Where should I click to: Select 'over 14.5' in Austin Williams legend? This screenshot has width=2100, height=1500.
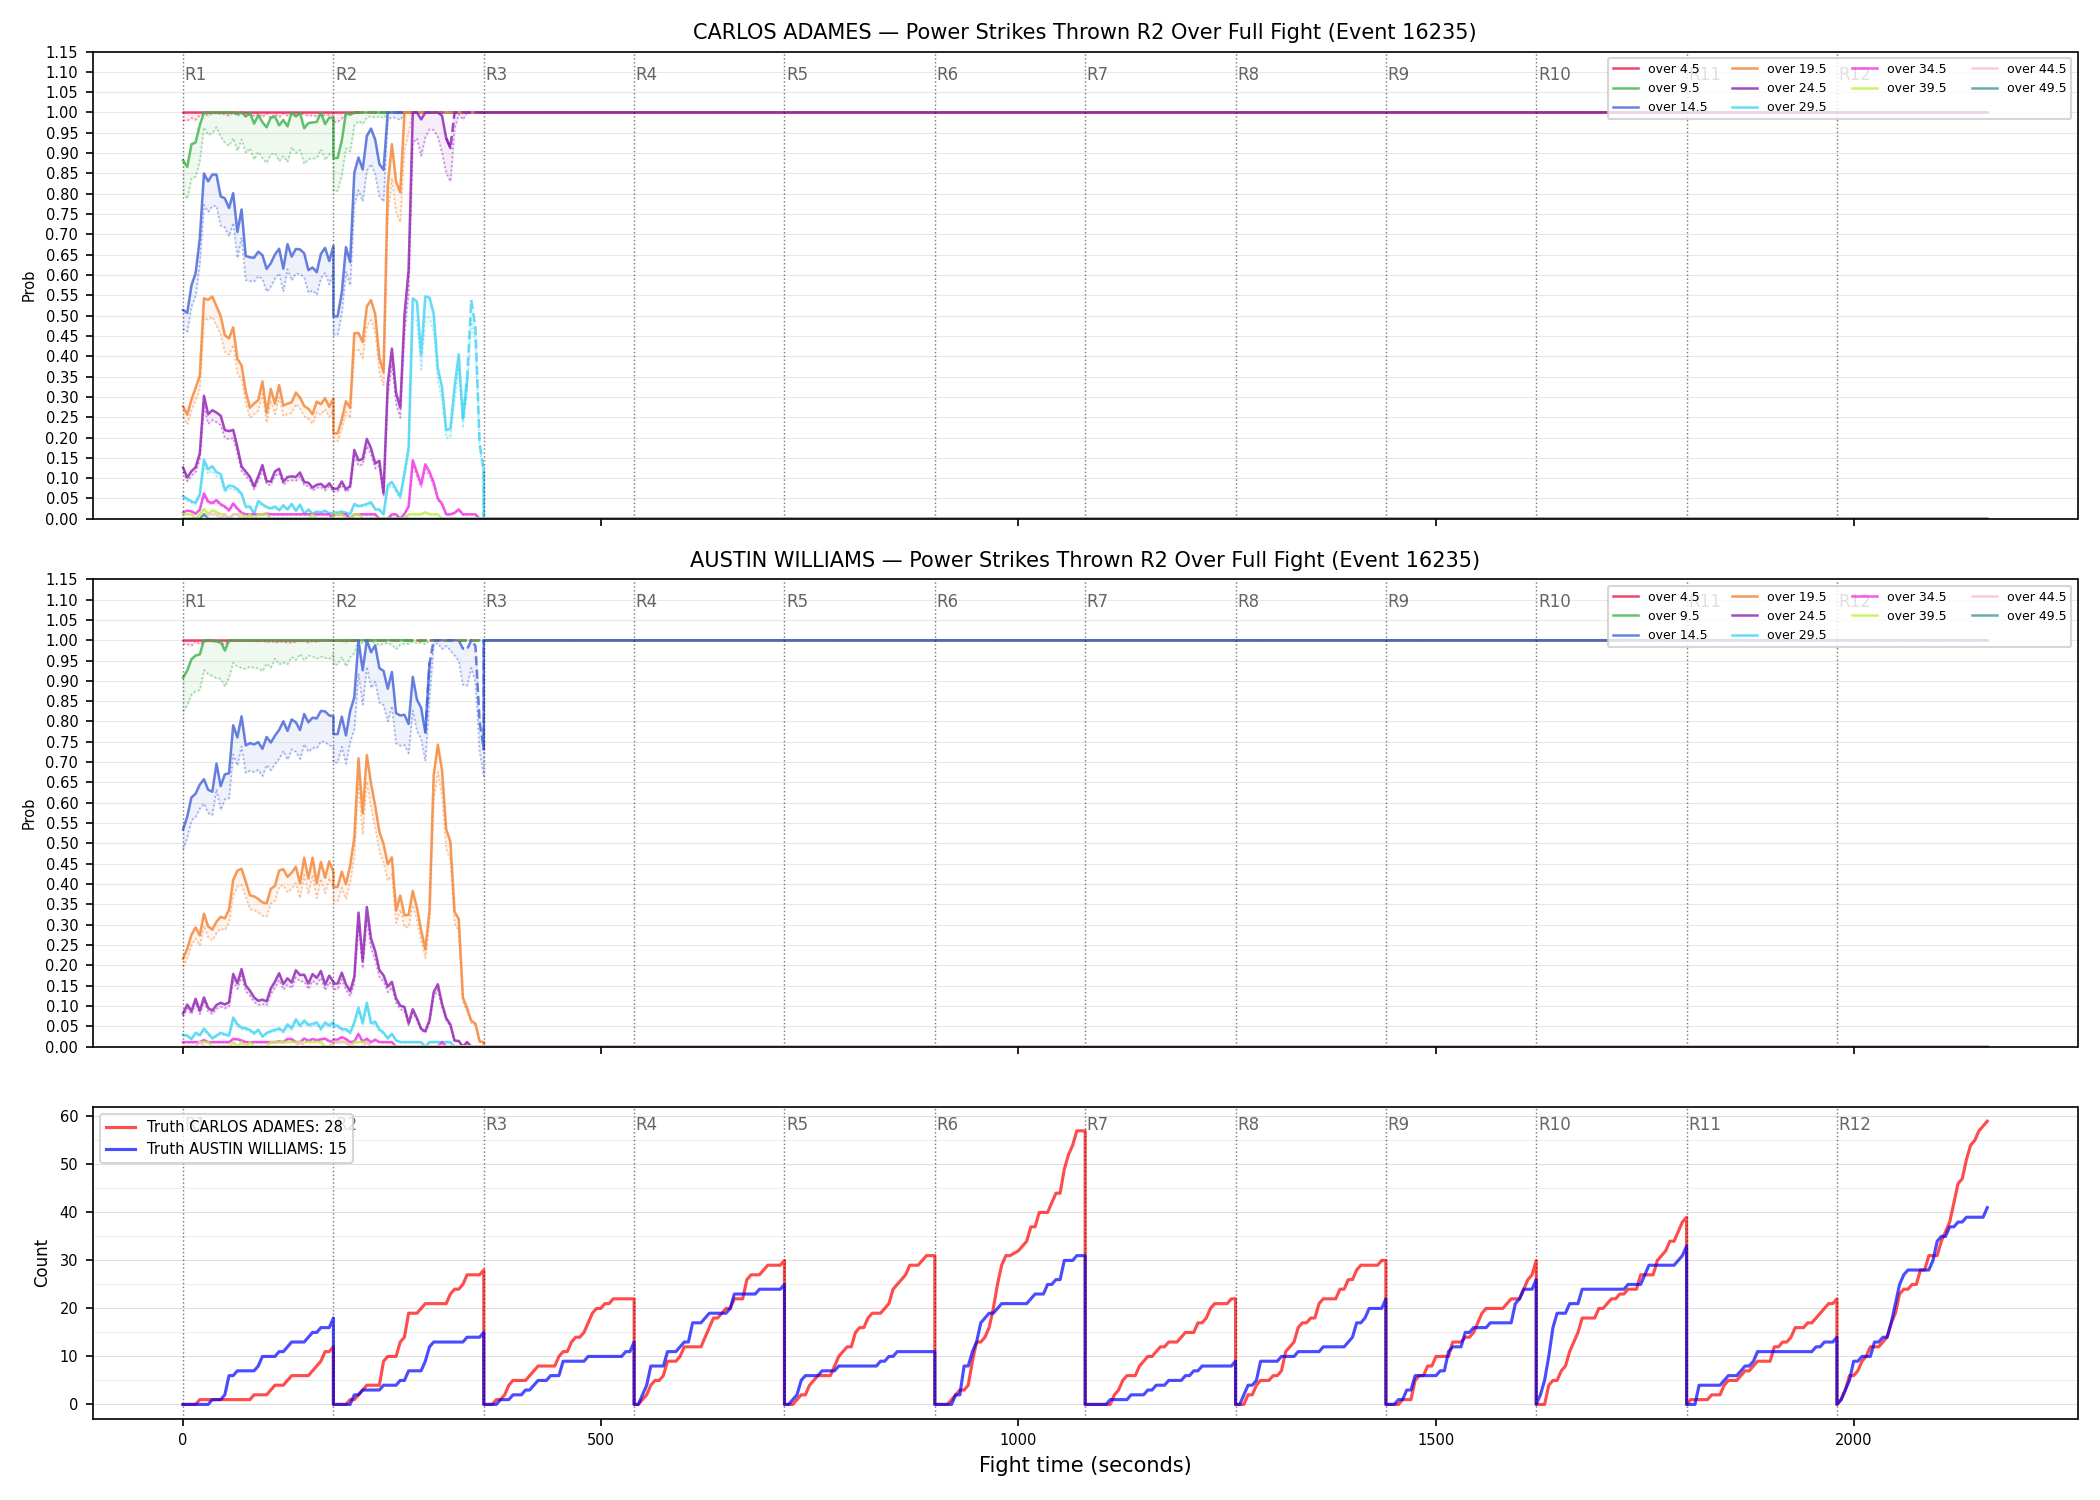click(x=1660, y=635)
